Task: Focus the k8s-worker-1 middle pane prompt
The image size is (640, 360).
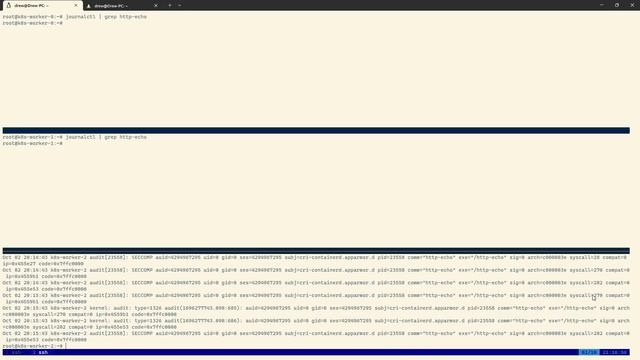Action: [33, 144]
